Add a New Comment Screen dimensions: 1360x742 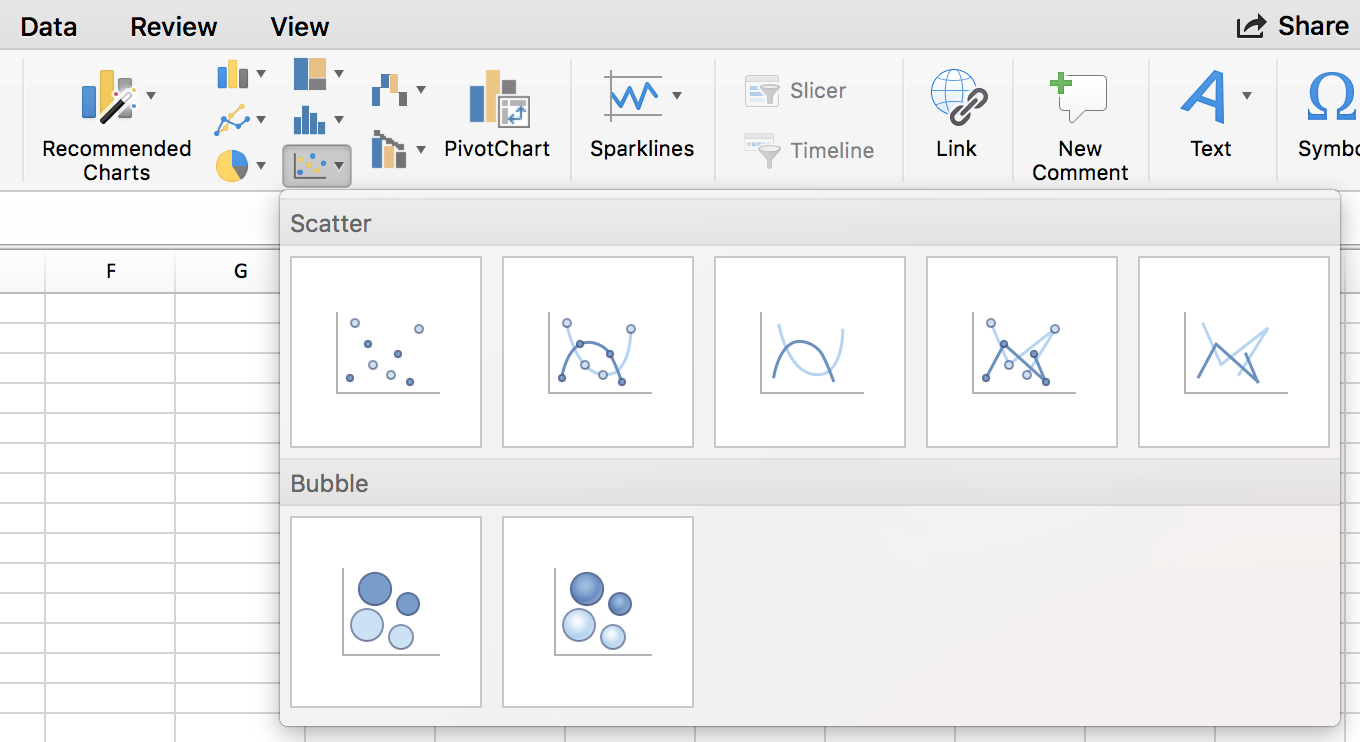pos(1079,100)
